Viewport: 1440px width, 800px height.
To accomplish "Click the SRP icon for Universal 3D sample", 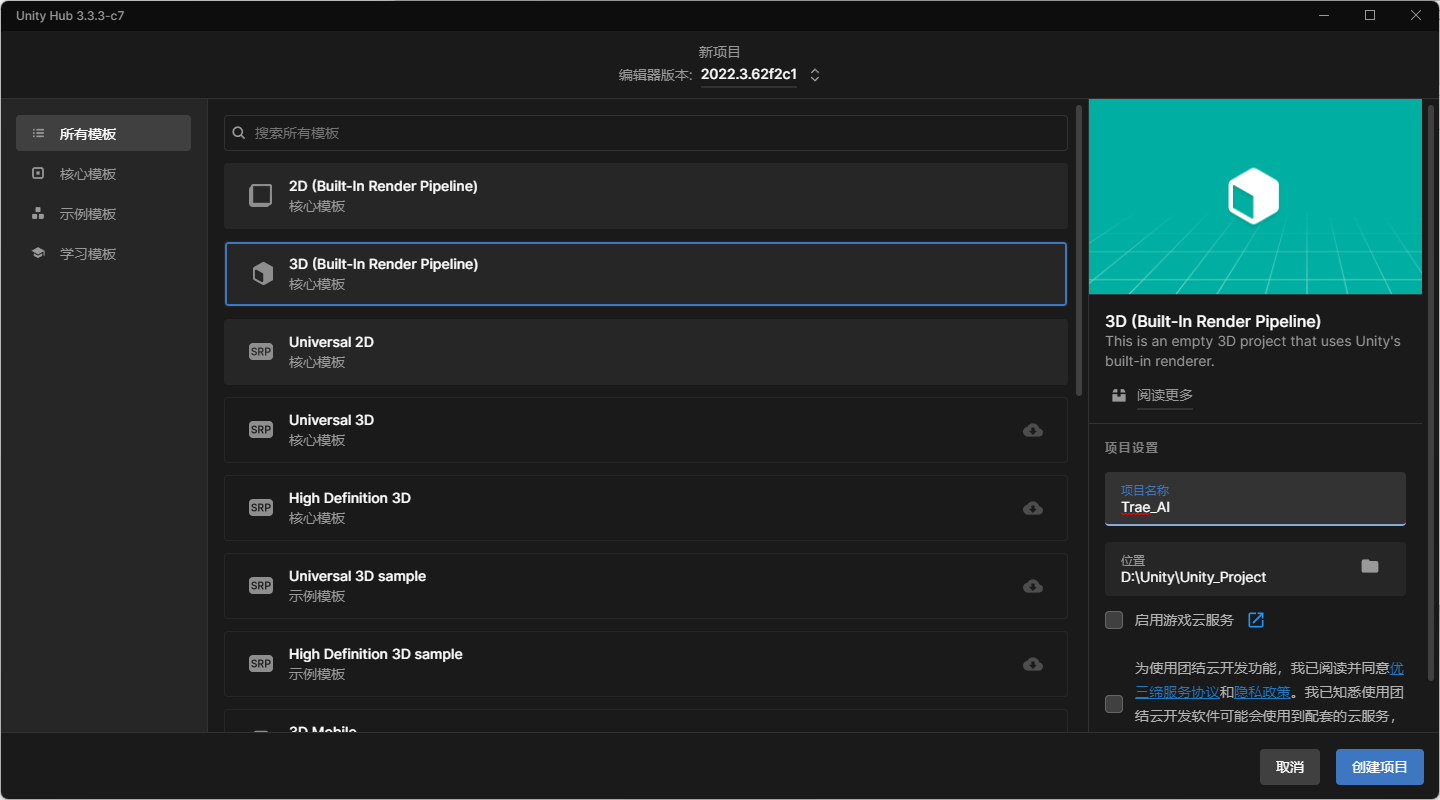I will [x=261, y=586].
